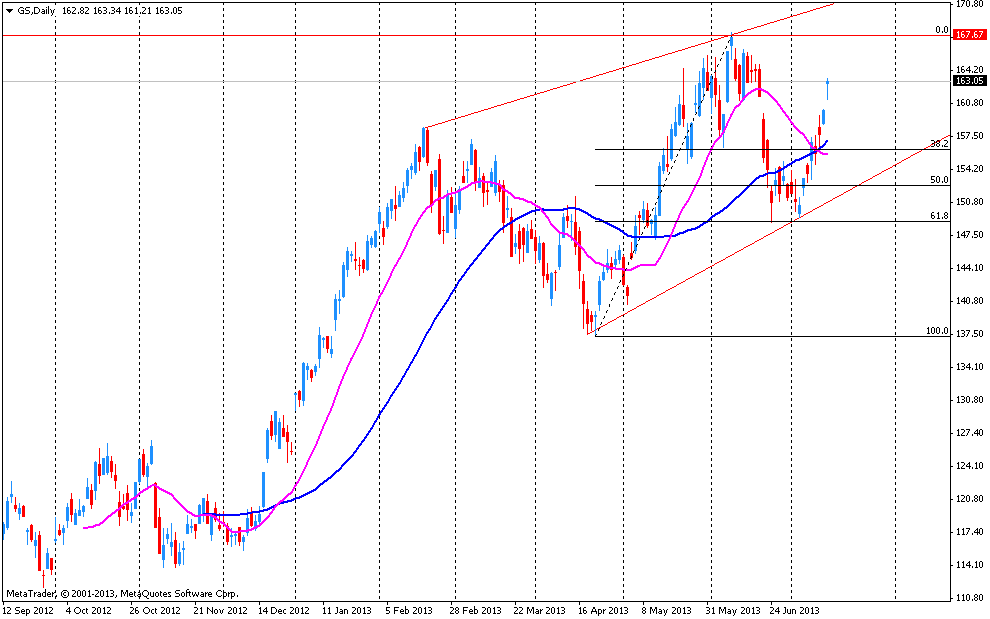Screen dimensions: 990x619
Task: Click the 130.80 price axis label
Action: [x=970, y=399]
